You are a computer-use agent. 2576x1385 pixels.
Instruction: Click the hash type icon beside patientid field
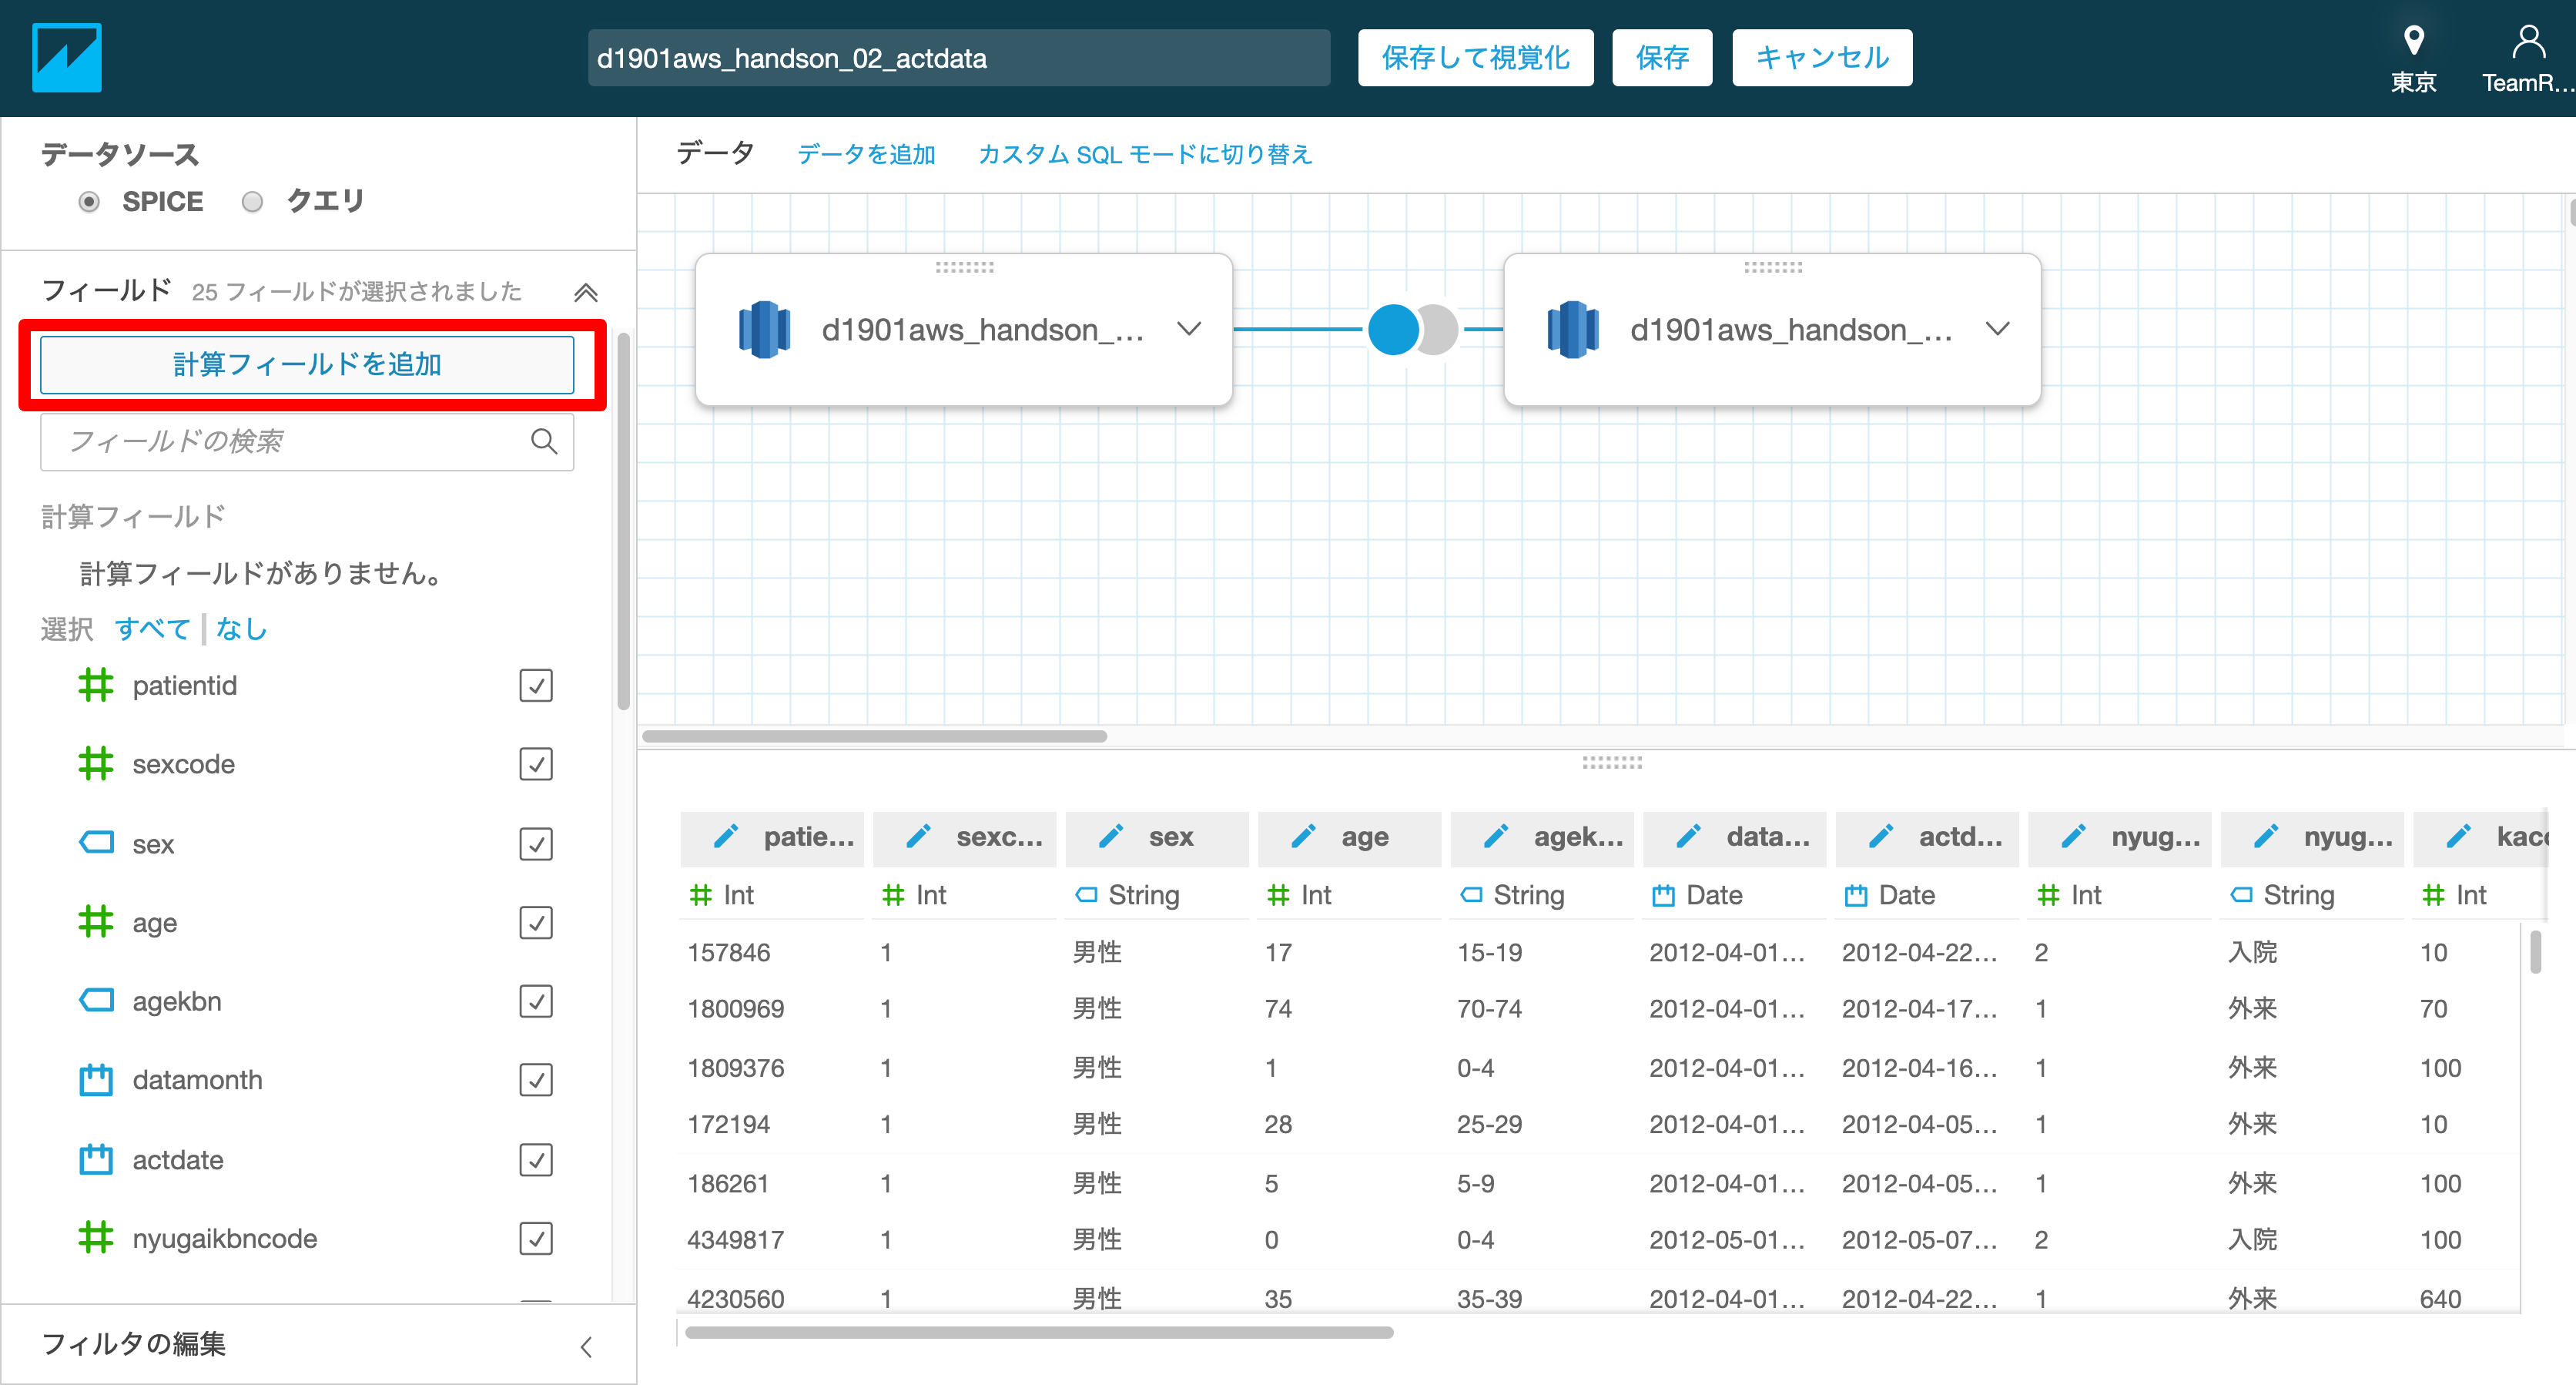(x=96, y=685)
